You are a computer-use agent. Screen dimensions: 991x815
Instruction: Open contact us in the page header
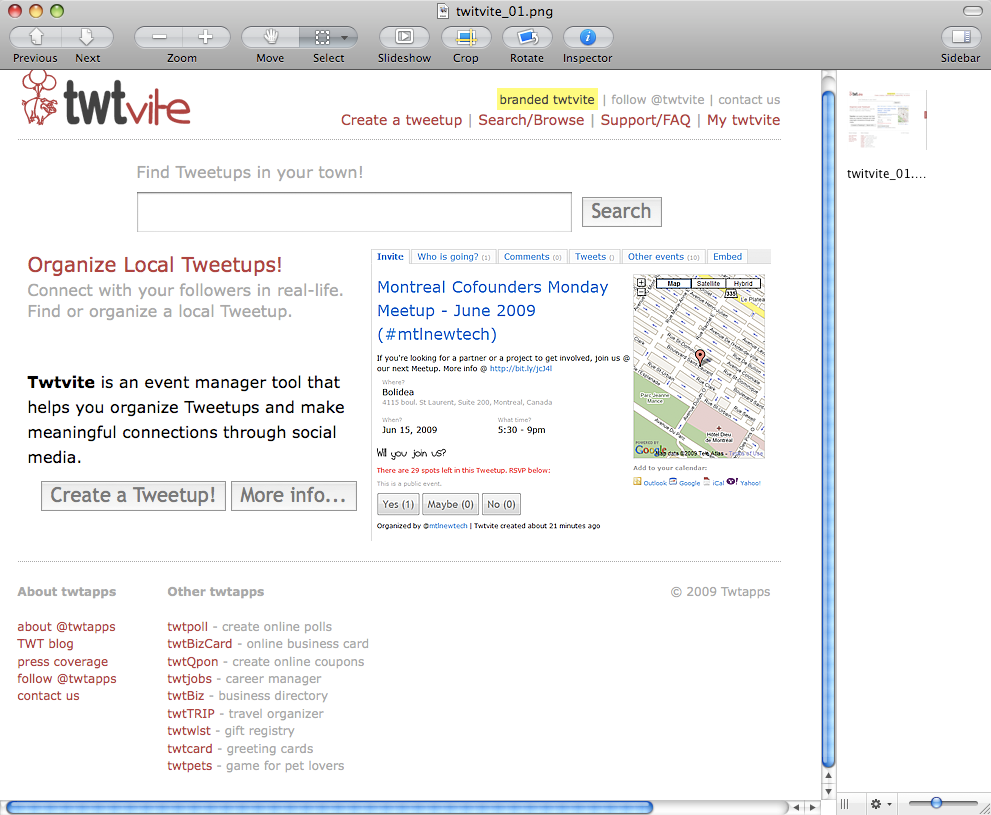pos(749,99)
